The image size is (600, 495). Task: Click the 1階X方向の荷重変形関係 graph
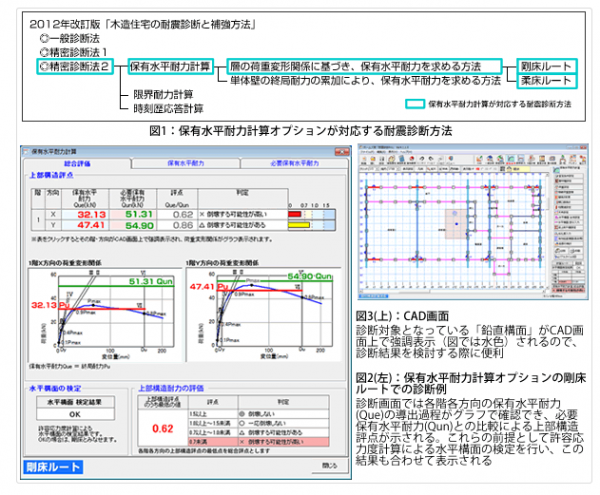click(x=105, y=314)
